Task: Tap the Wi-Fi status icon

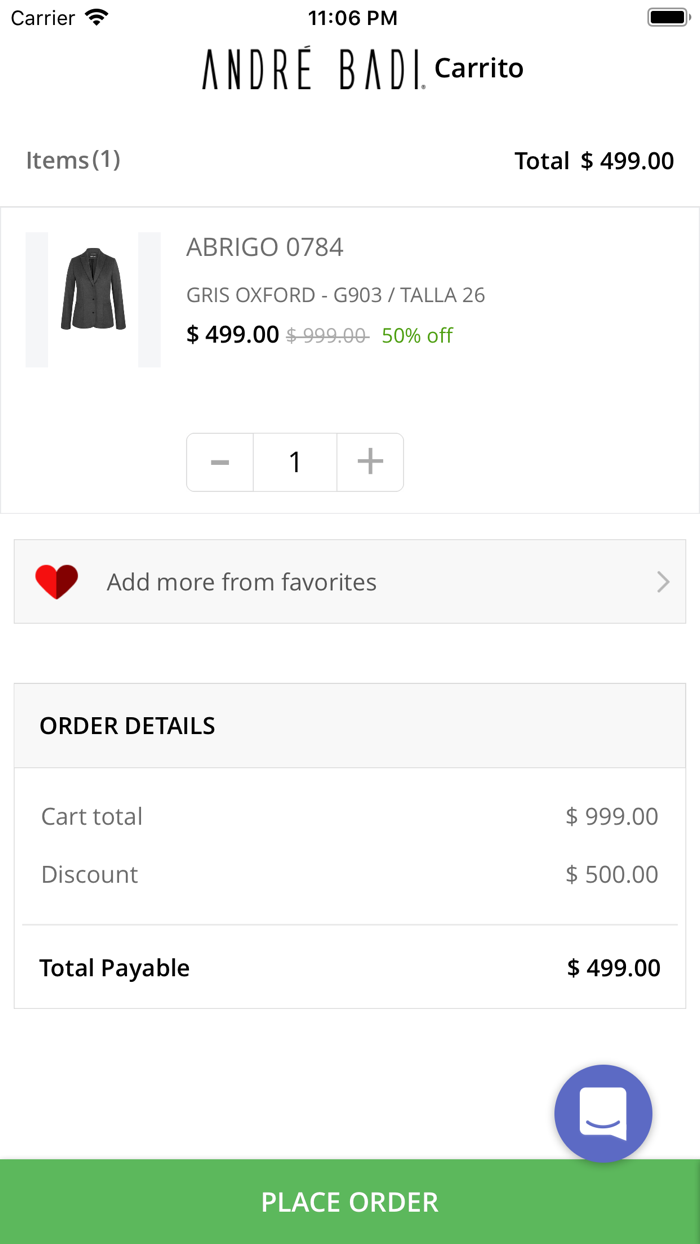Action: (x=97, y=18)
